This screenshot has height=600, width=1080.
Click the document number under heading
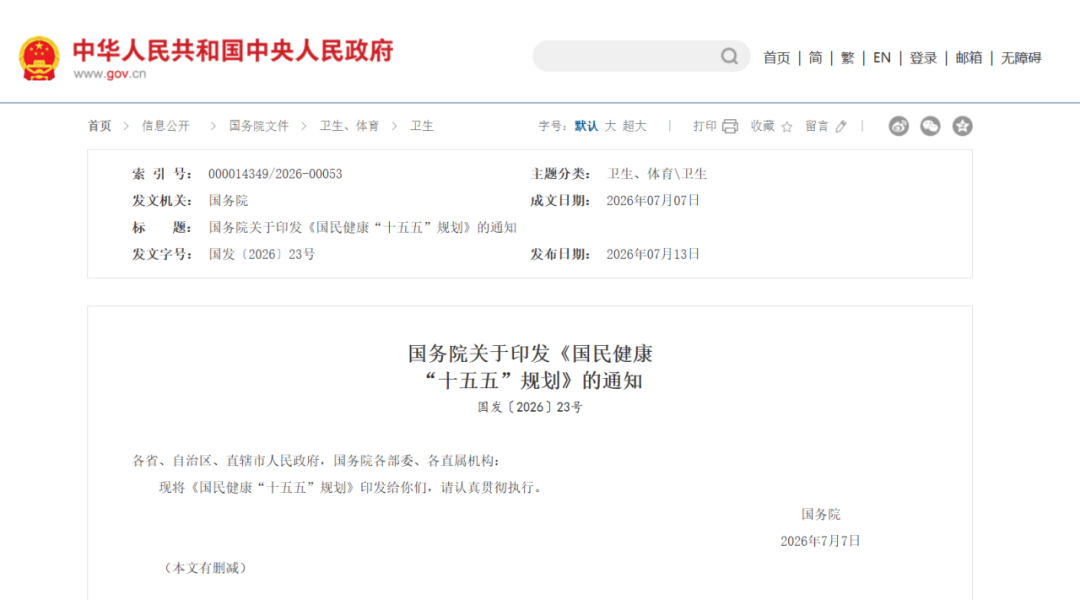coord(530,408)
